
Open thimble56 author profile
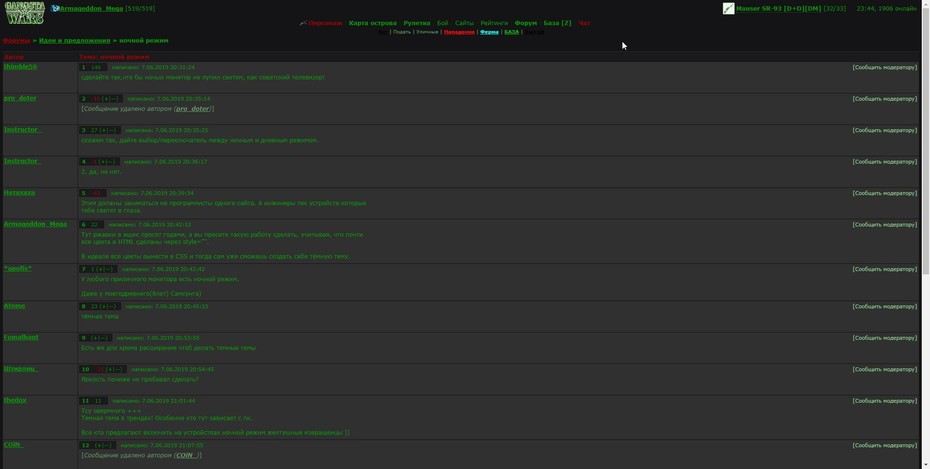point(20,67)
